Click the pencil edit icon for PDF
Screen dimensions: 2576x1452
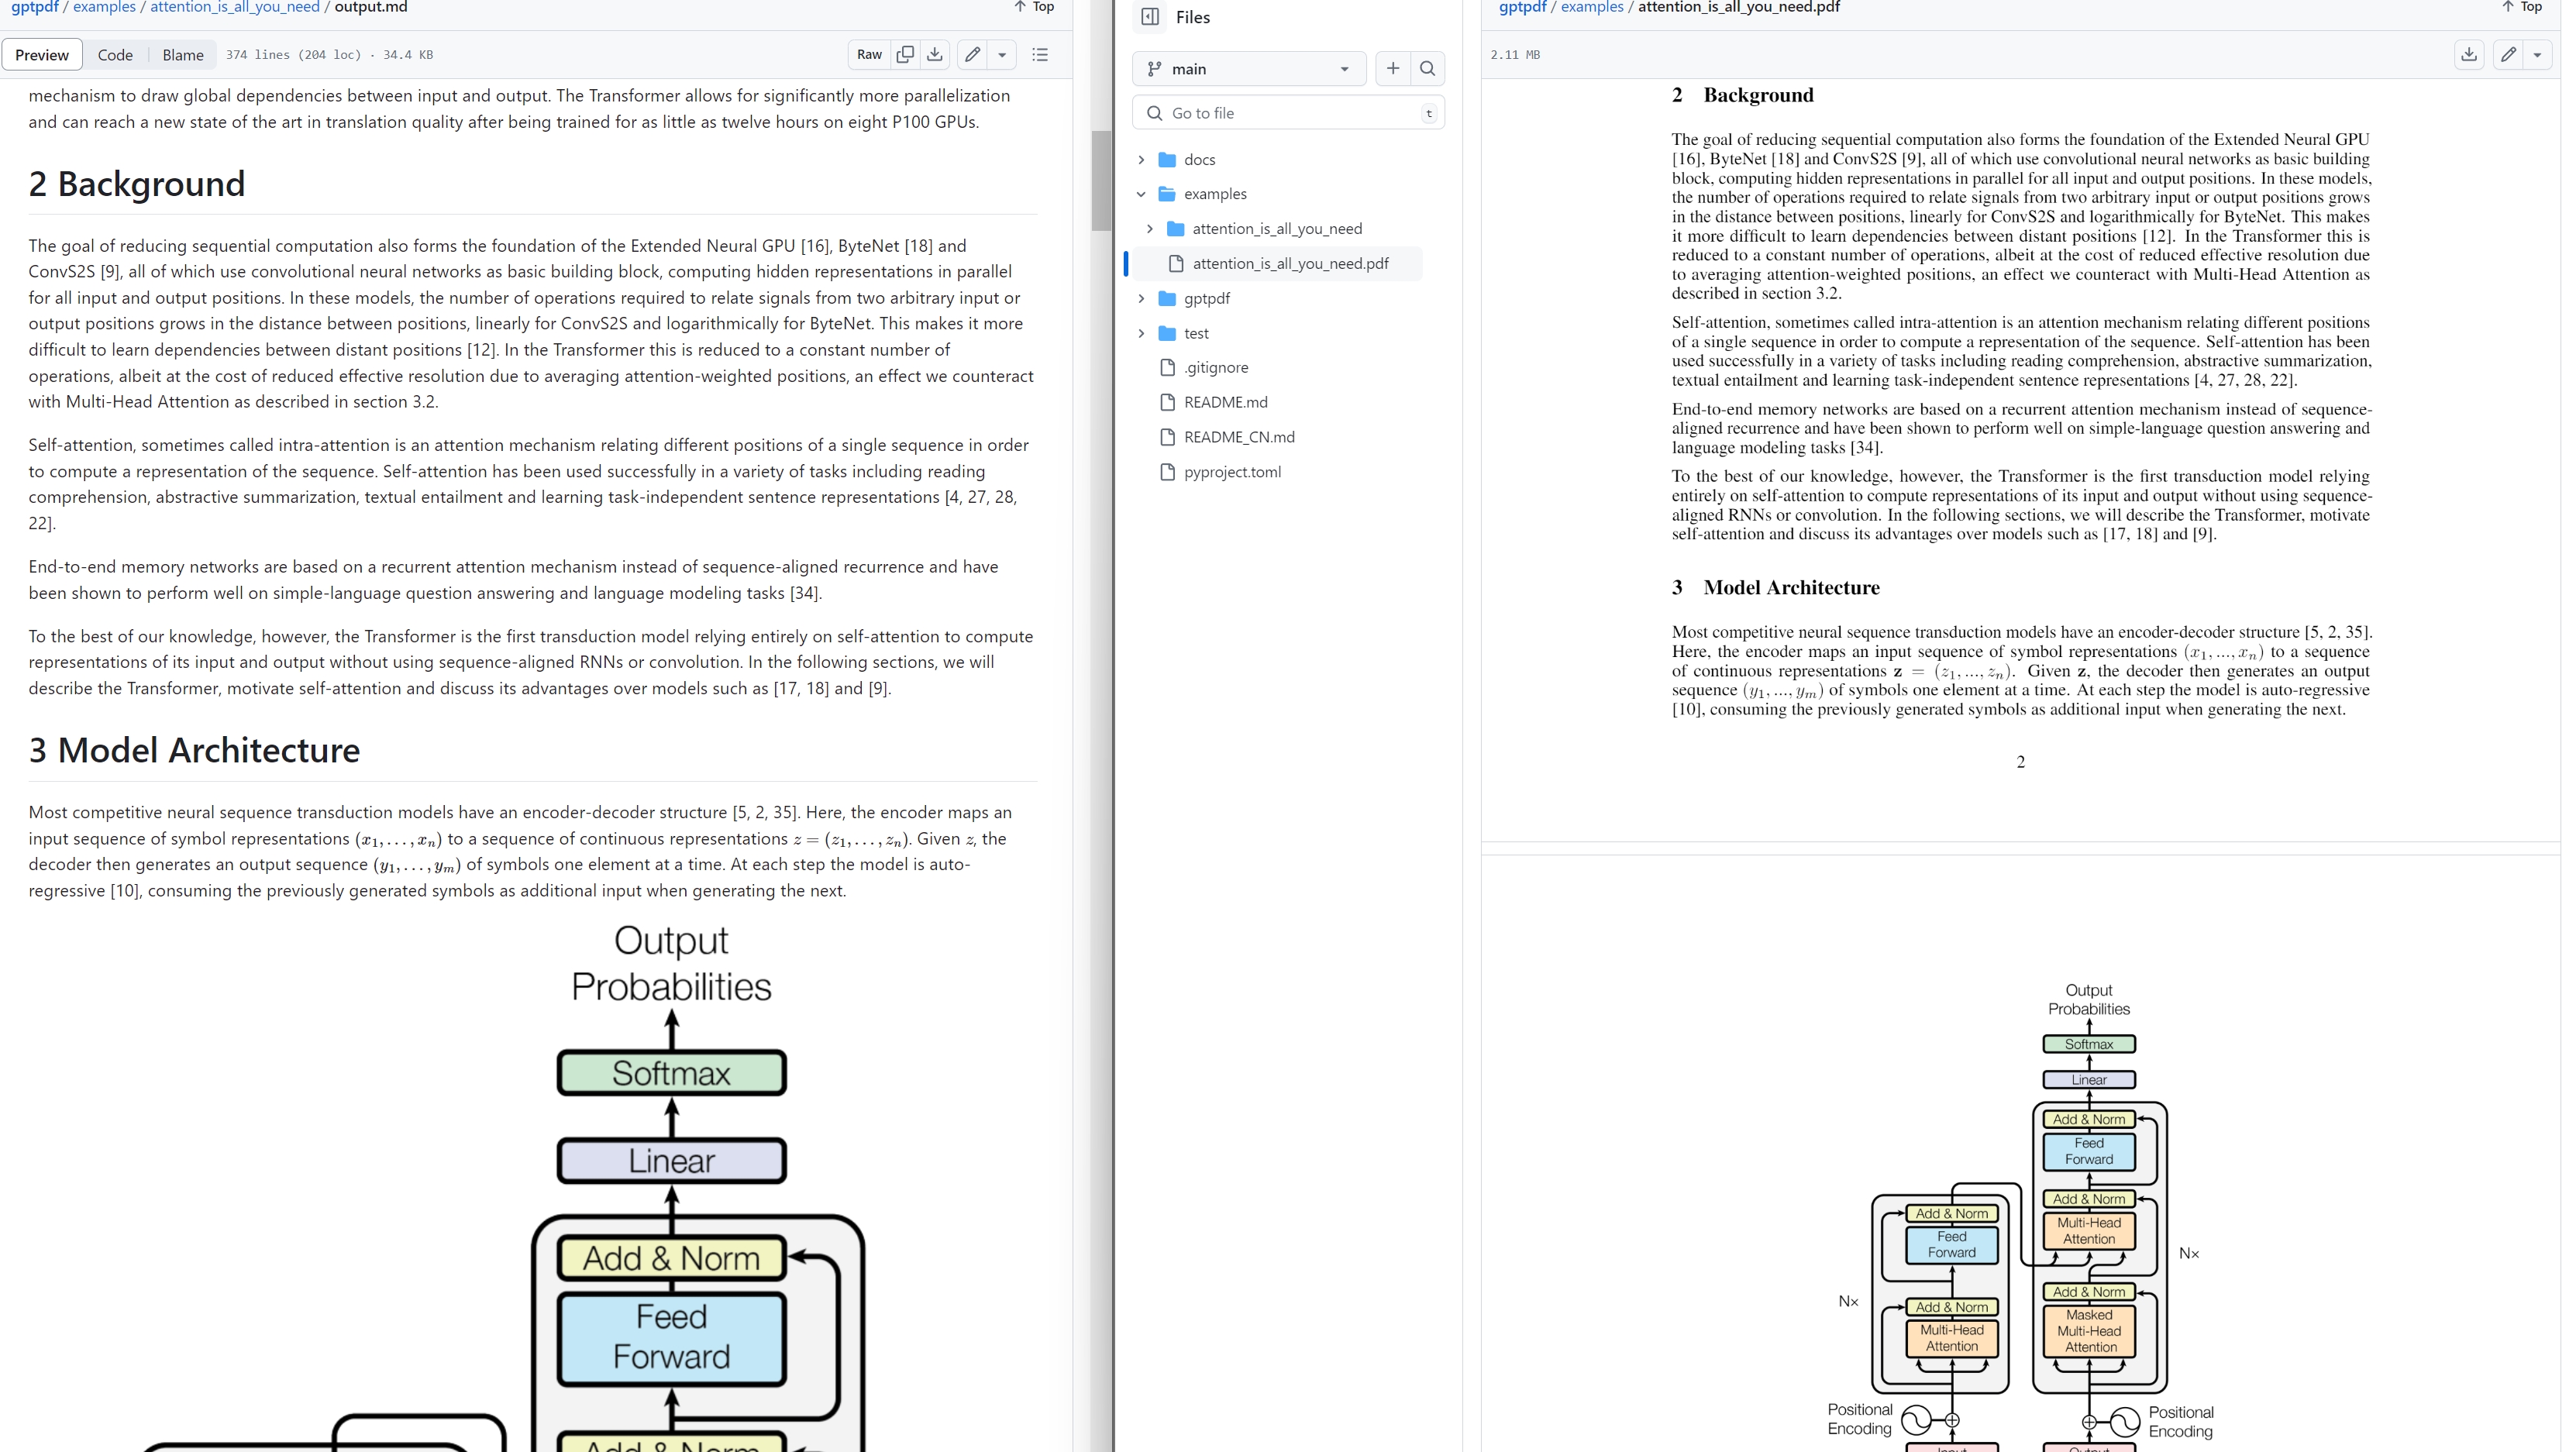tap(2508, 55)
